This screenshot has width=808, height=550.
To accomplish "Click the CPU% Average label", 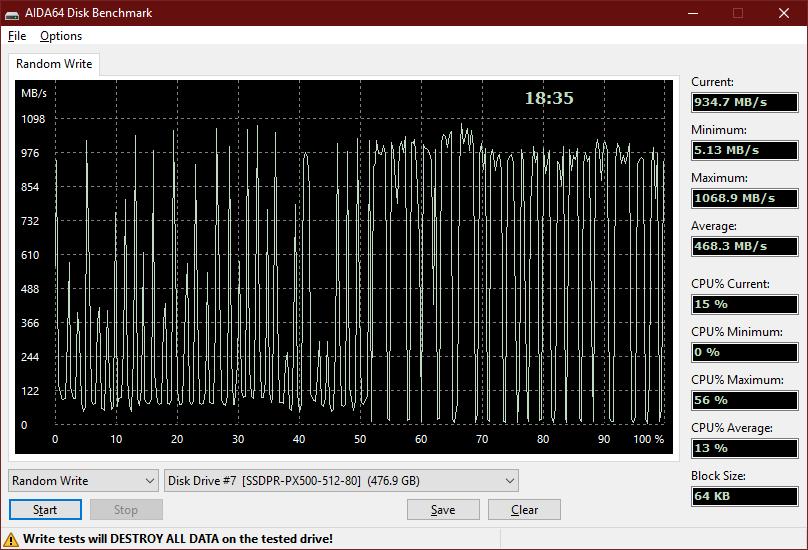I will pos(732,428).
